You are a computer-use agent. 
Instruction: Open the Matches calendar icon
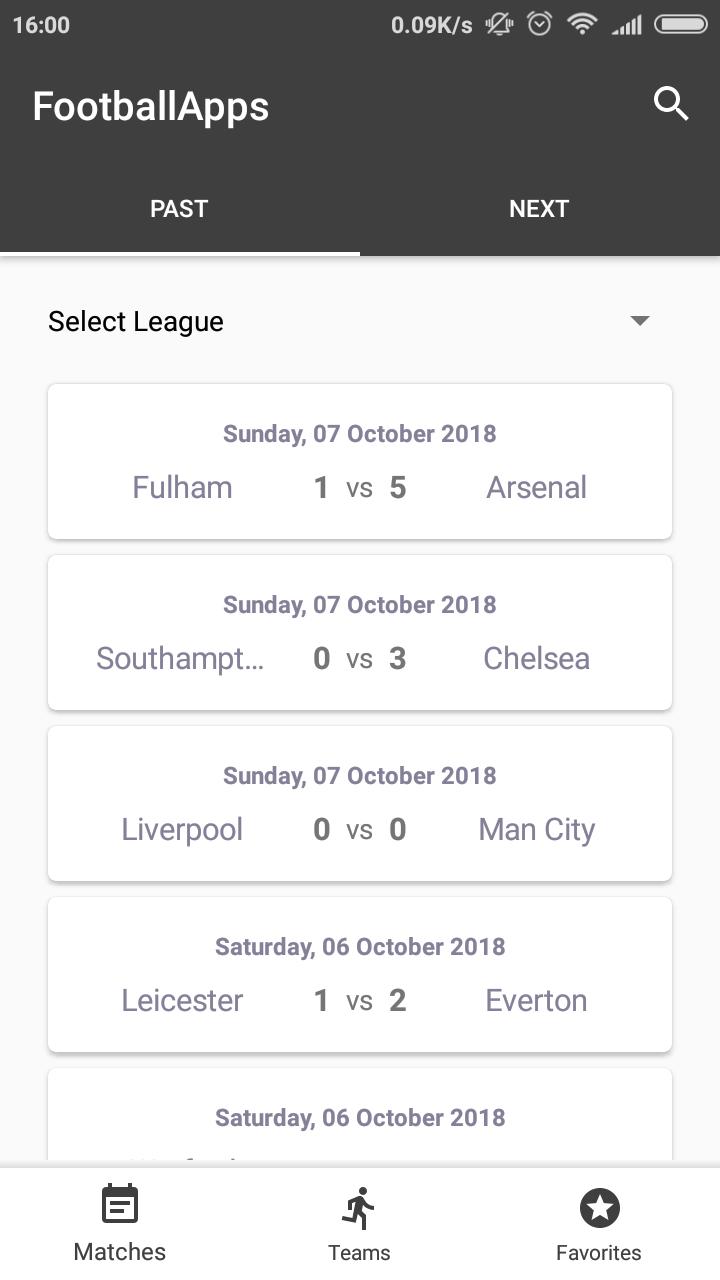[120, 1205]
